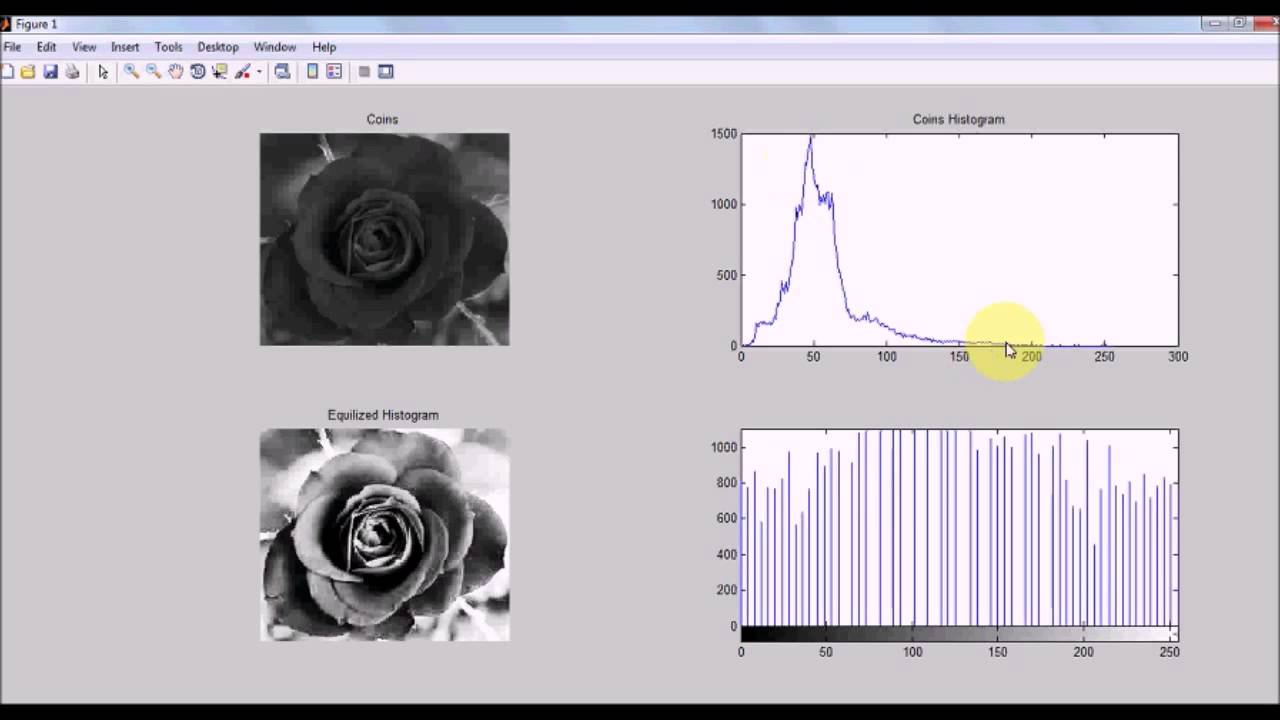
Task: Click the peak of the Coins Histogram curve
Action: point(812,137)
